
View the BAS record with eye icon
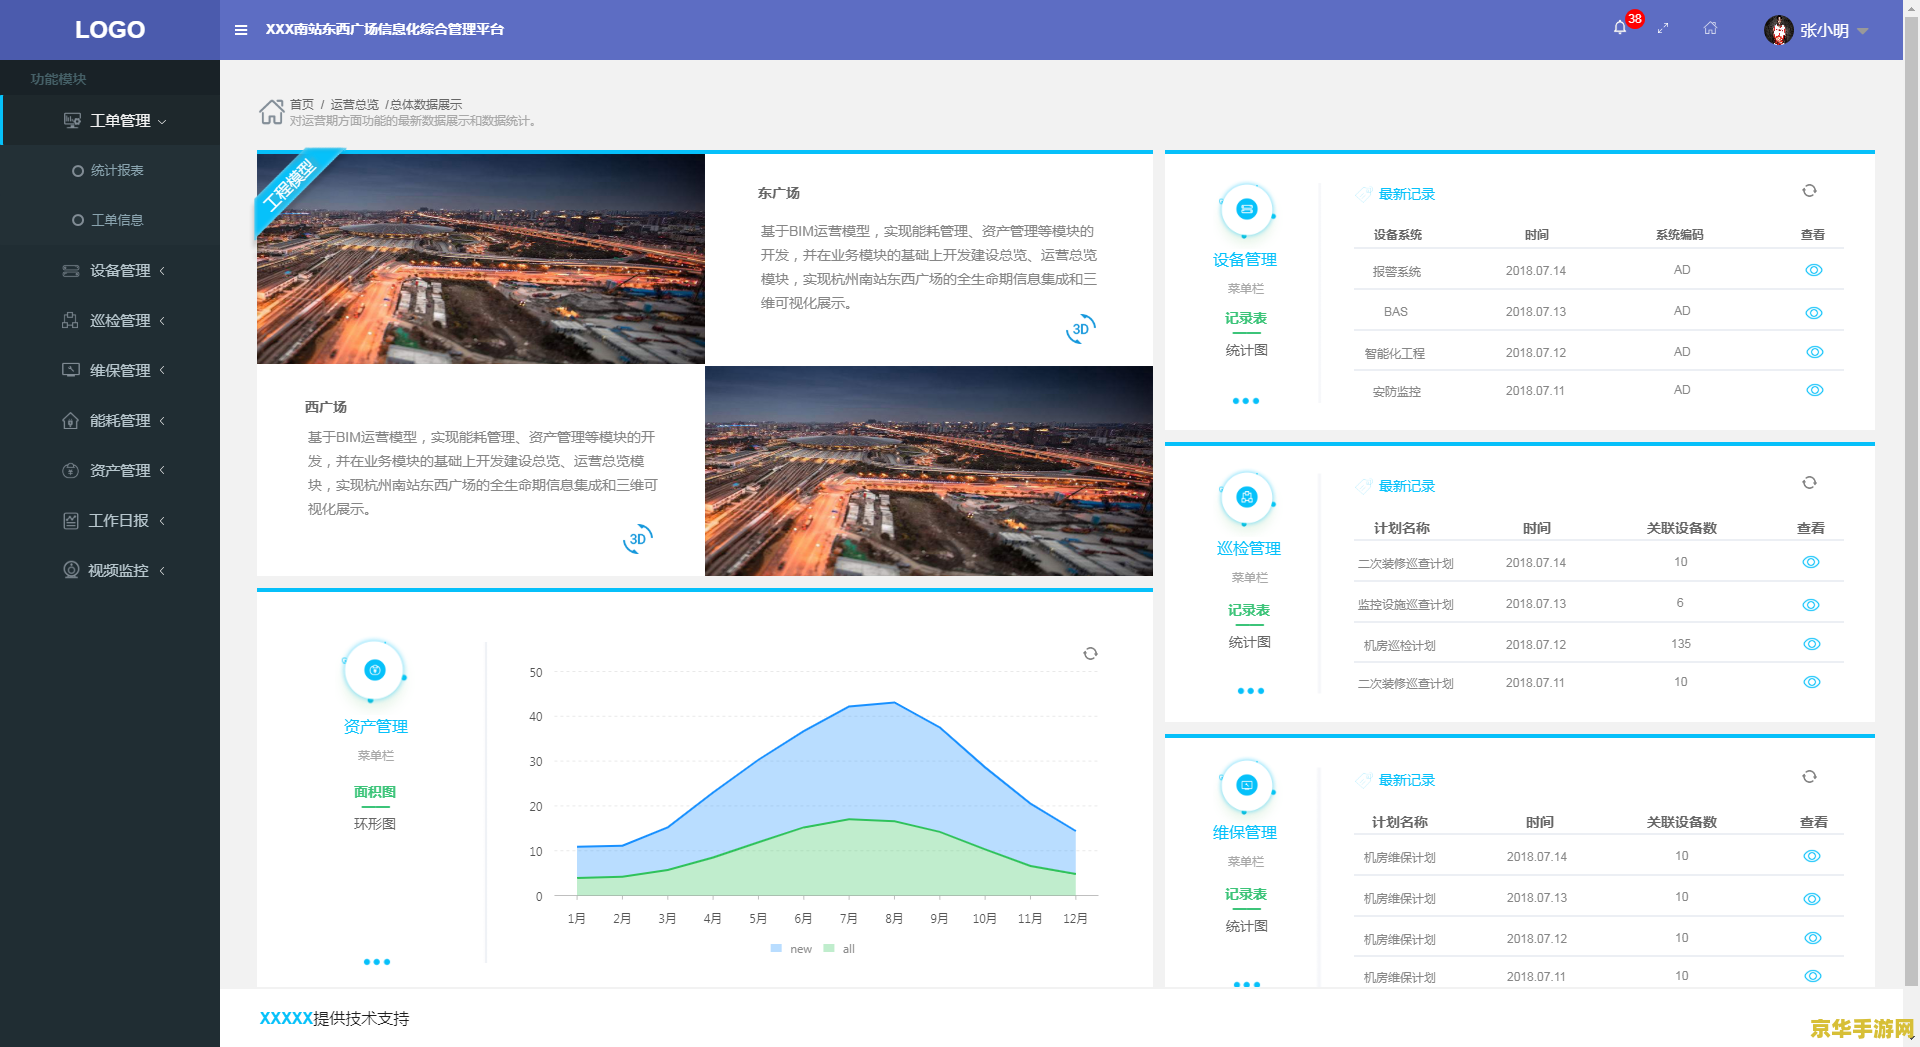tap(1814, 313)
